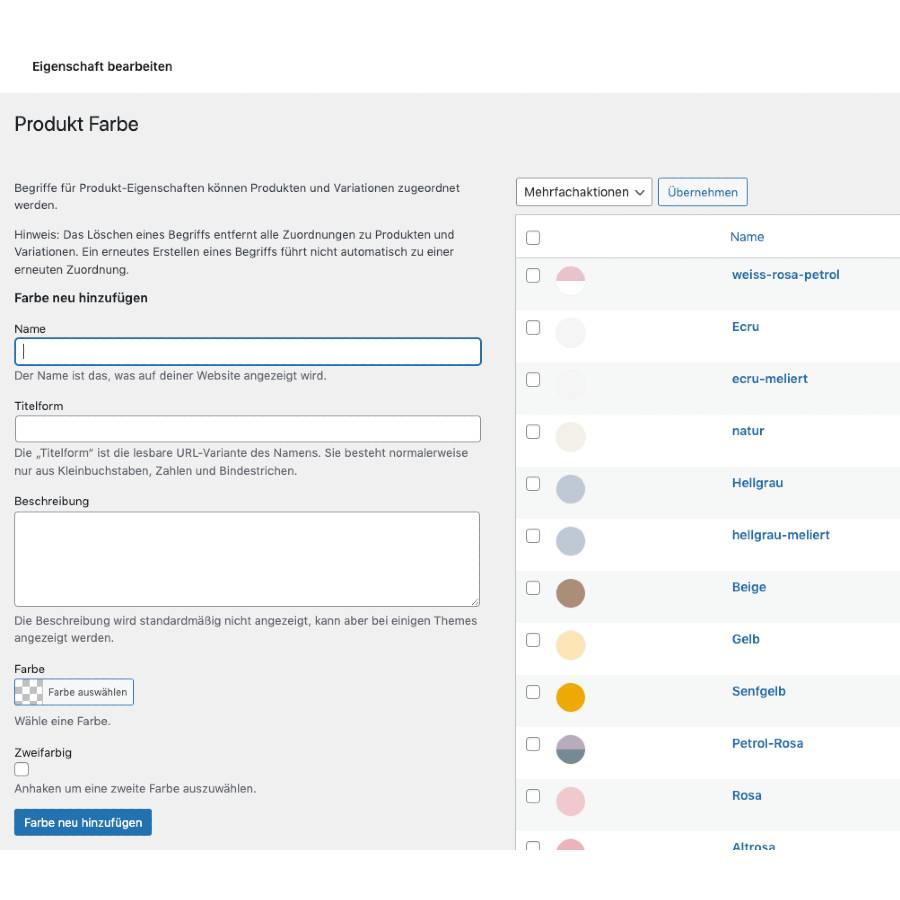Click the Hellgrau color swatch
The image size is (900, 900).
click(x=571, y=489)
